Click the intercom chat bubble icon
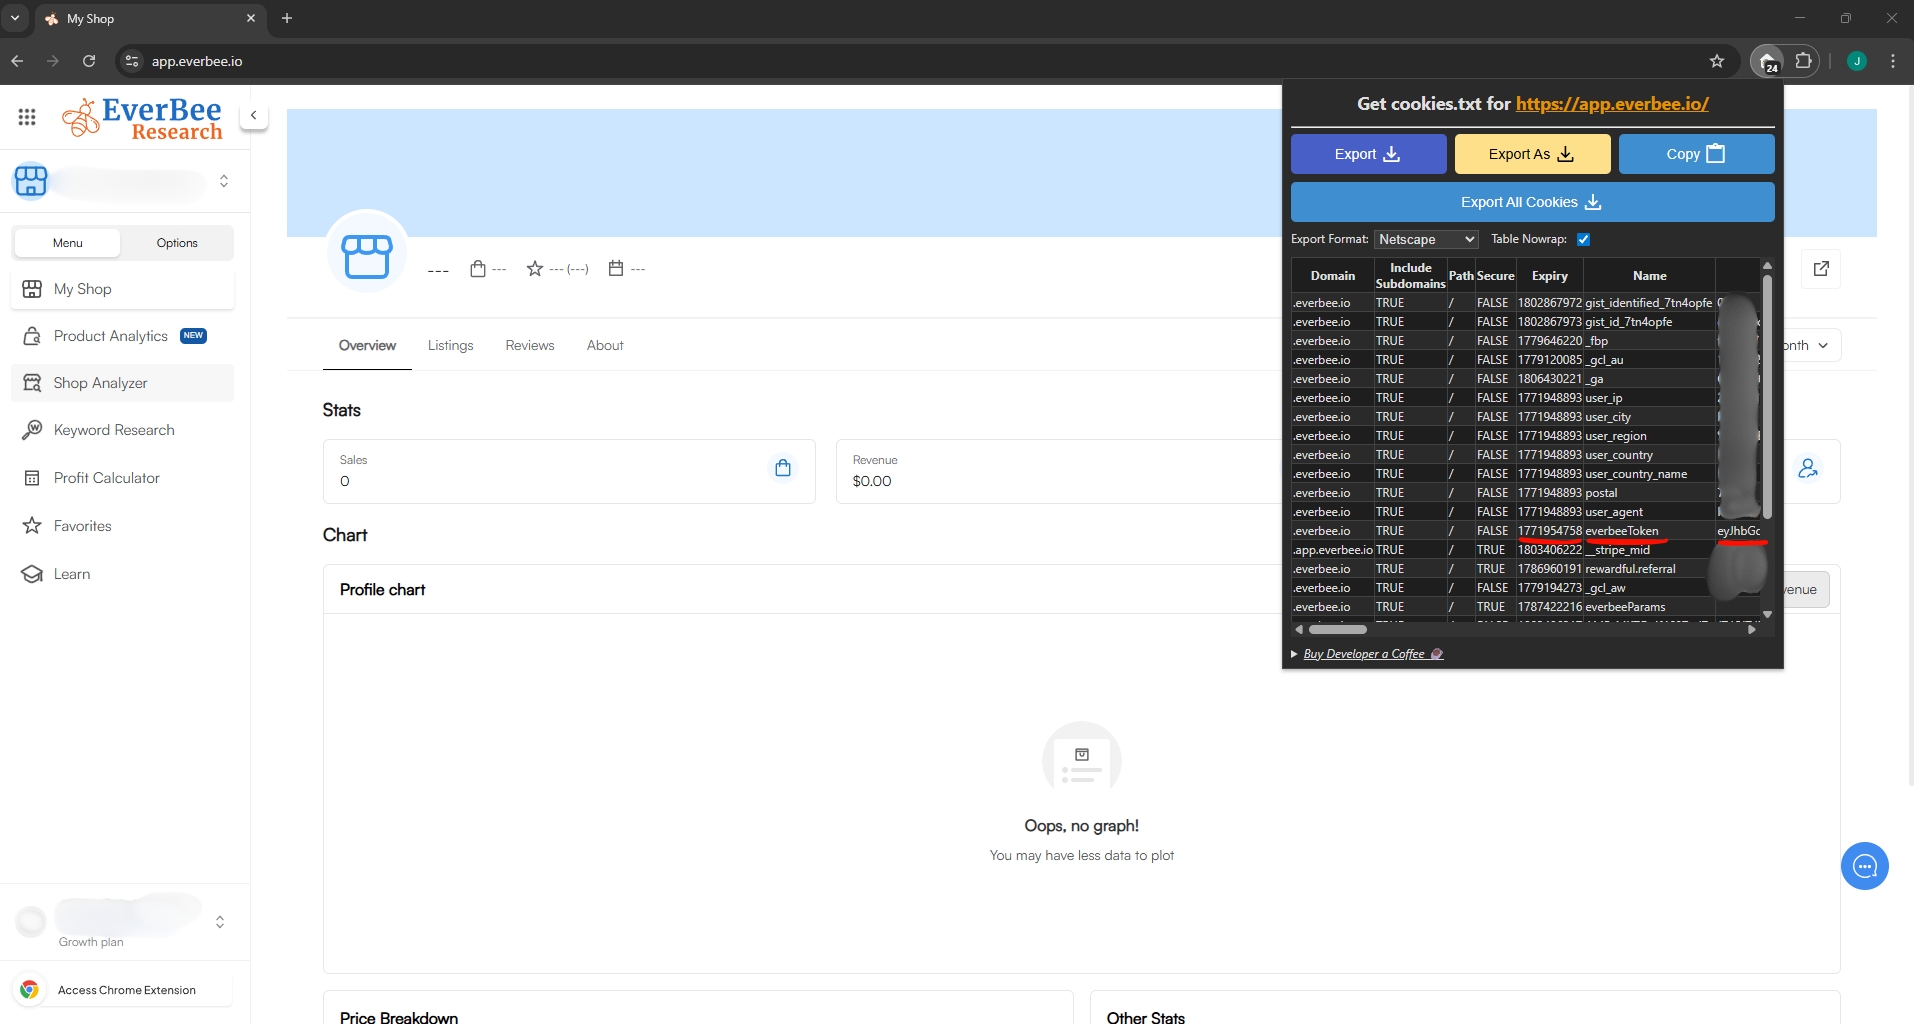 [1864, 866]
